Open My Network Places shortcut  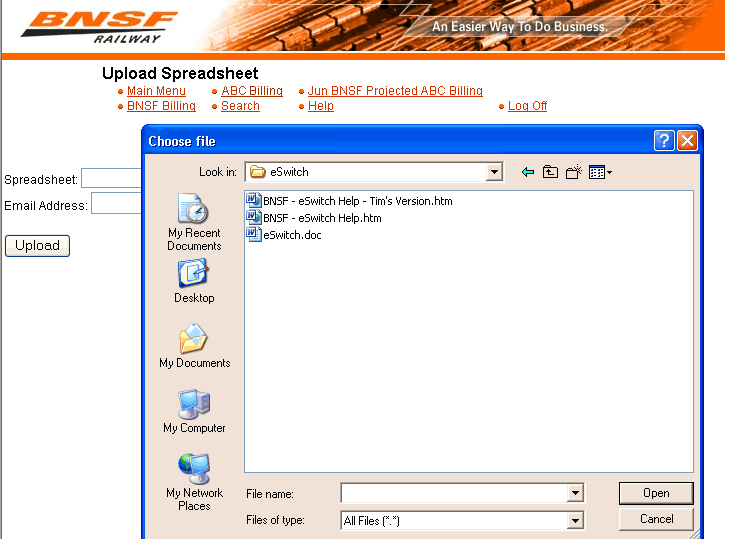pyautogui.click(x=194, y=482)
